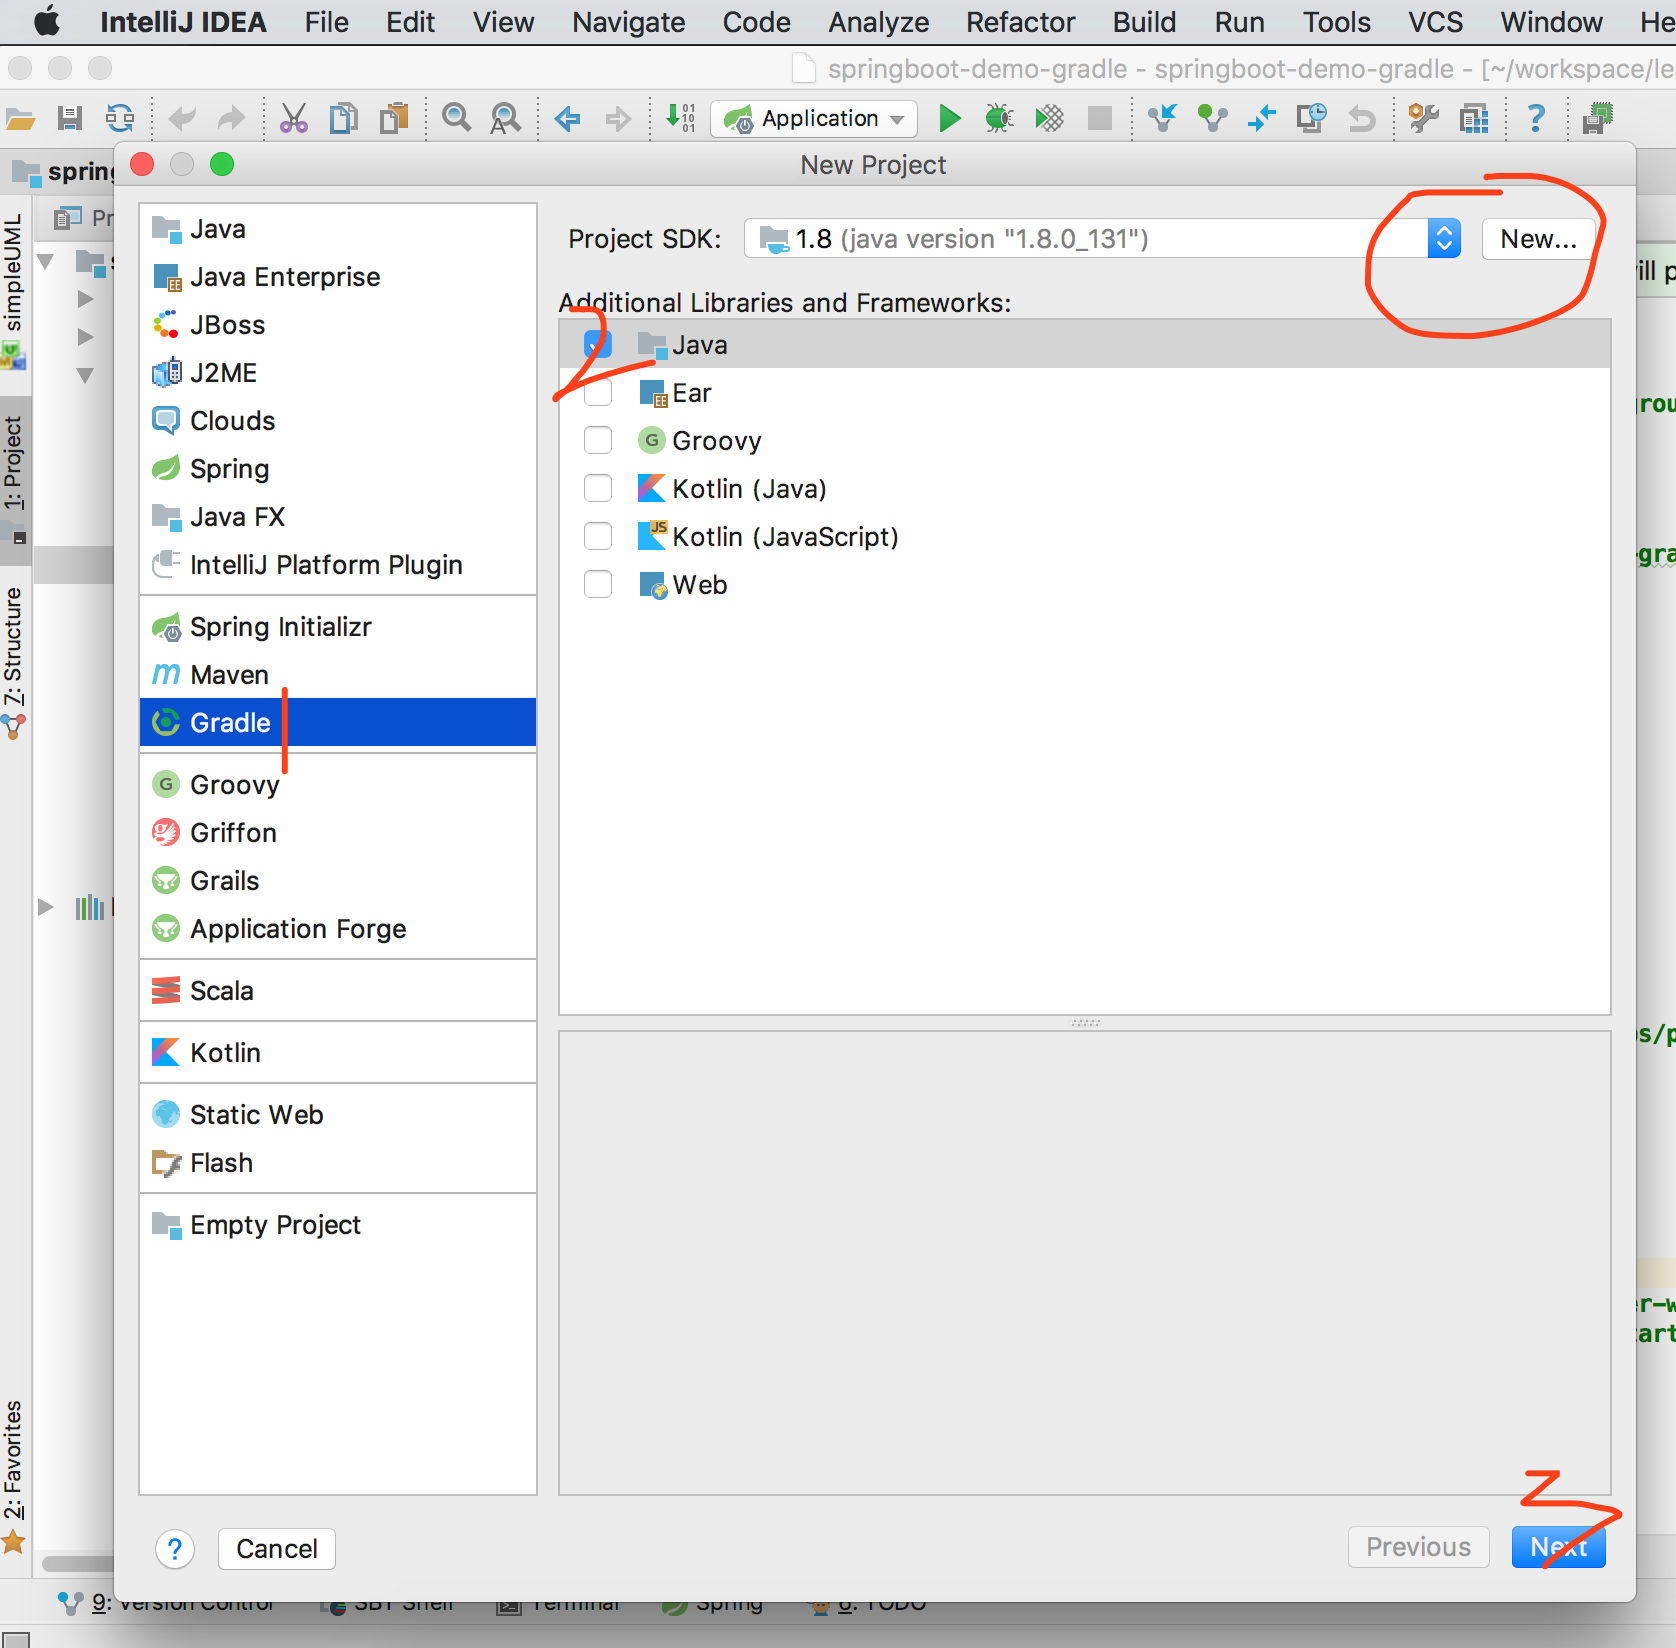This screenshot has width=1676, height=1648.
Task: Click the Open folder toolbar icon
Action: tap(20, 119)
